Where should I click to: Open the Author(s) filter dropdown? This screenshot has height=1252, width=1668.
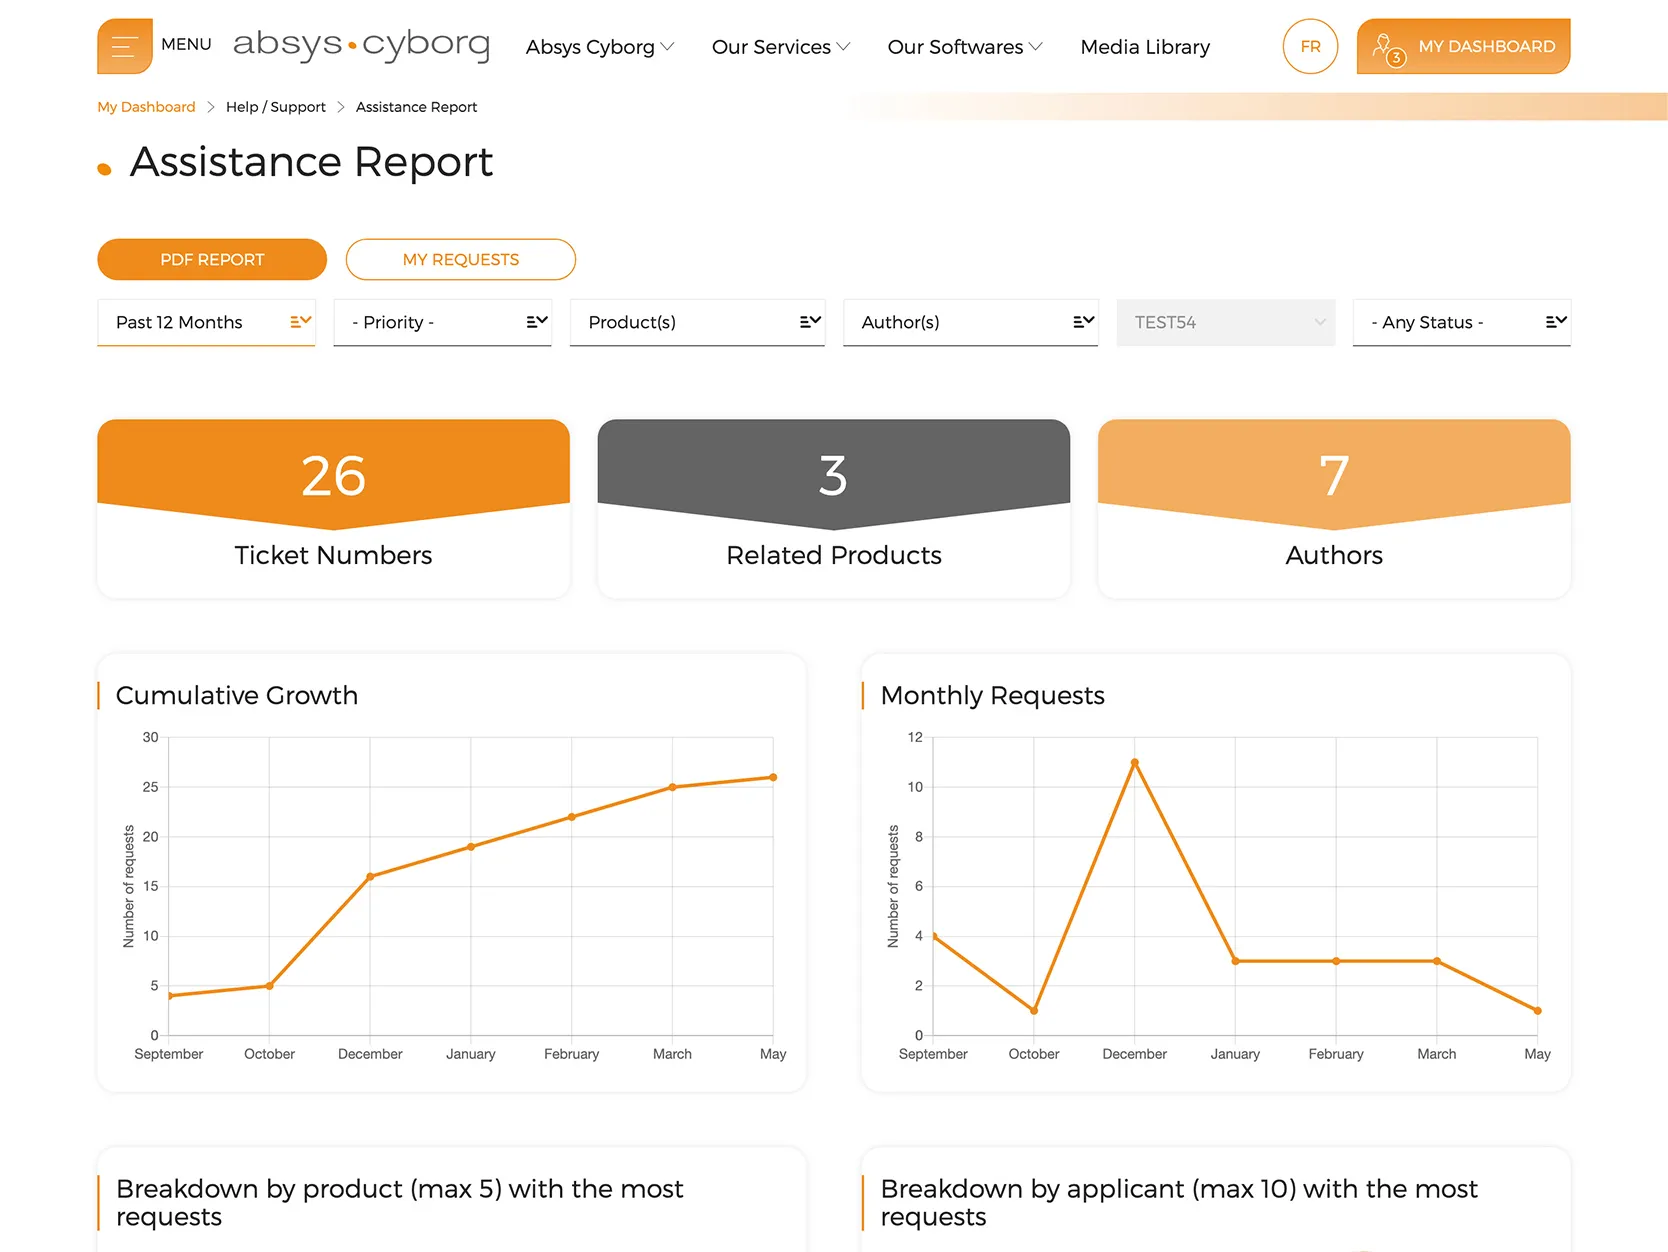[x=970, y=322]
